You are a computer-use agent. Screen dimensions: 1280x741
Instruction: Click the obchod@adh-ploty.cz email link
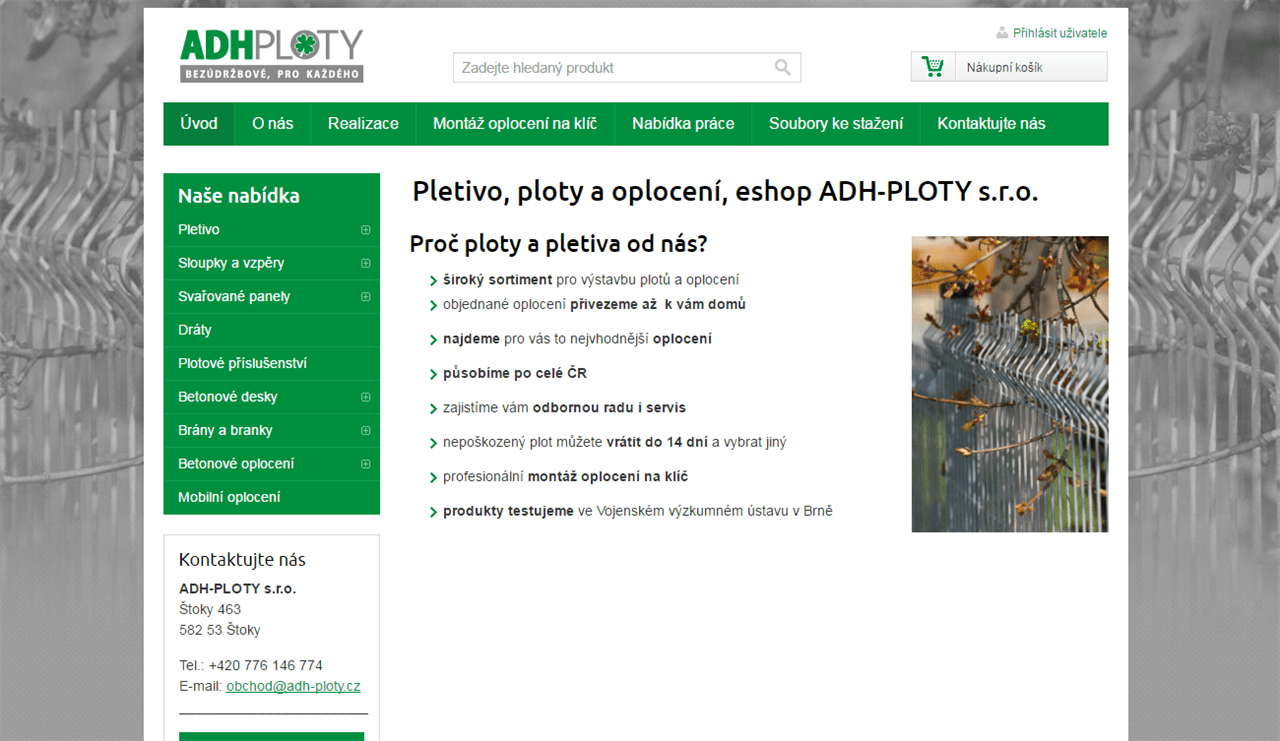pyautogui.click(x=293, y=686)
